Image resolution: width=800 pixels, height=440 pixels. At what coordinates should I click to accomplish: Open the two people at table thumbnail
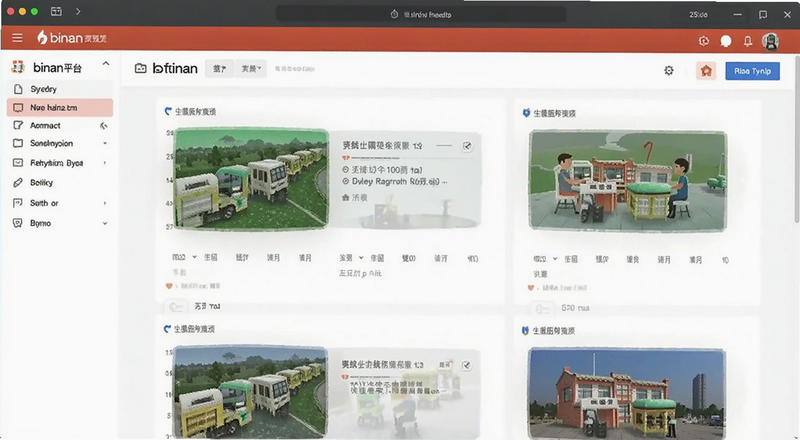click(x=628, y=181)
